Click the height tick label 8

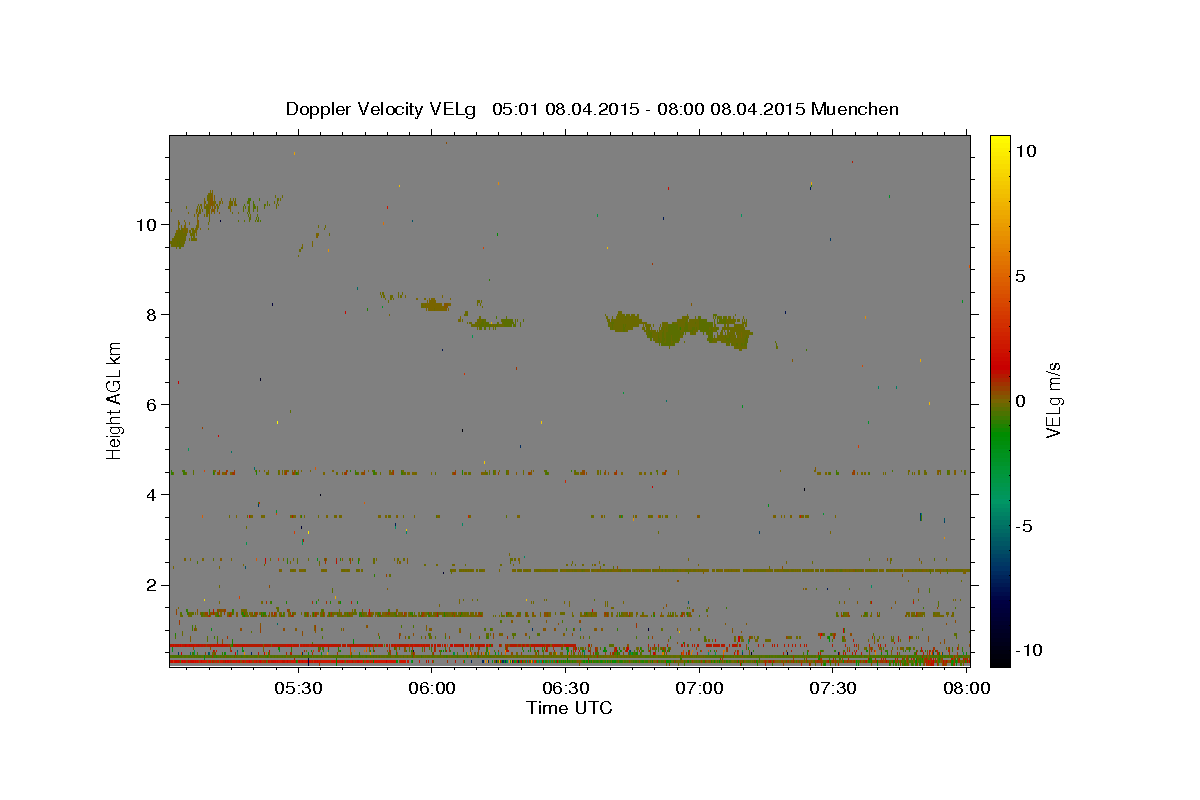pos(152,315)
